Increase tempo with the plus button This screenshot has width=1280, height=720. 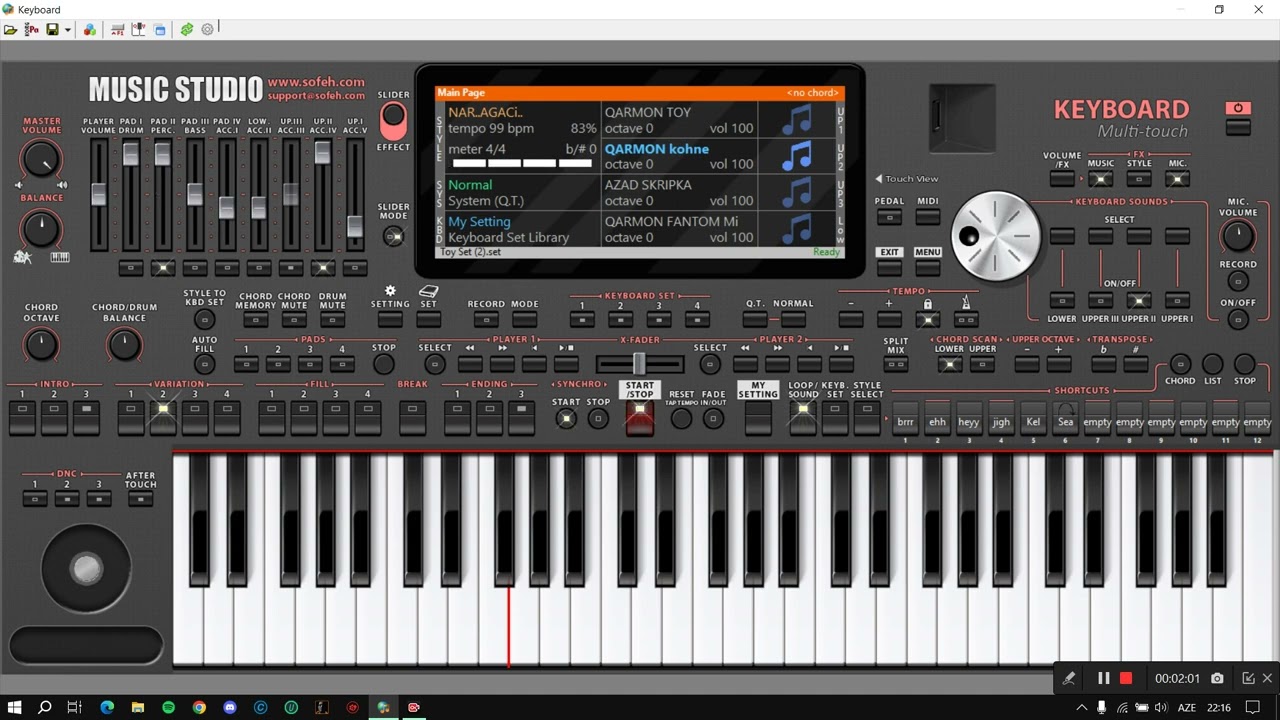click(x=889, y=320)
